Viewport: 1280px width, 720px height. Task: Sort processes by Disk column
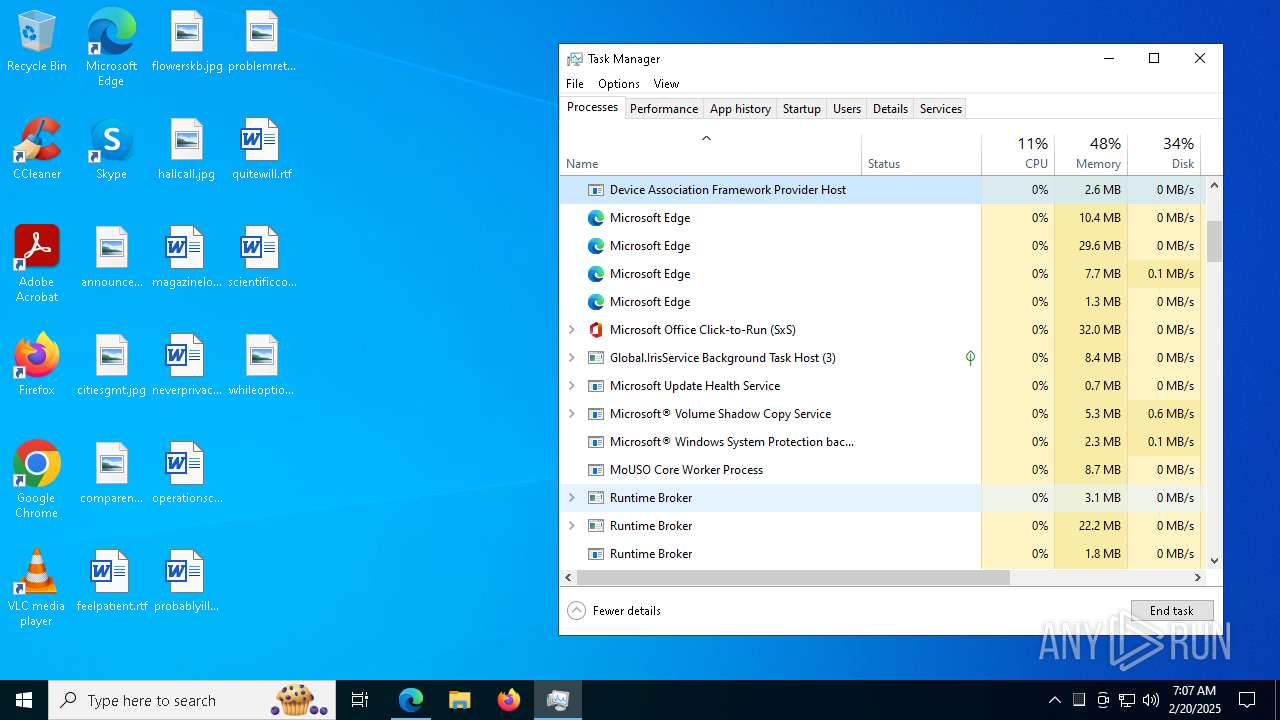tap(1164, 154)
